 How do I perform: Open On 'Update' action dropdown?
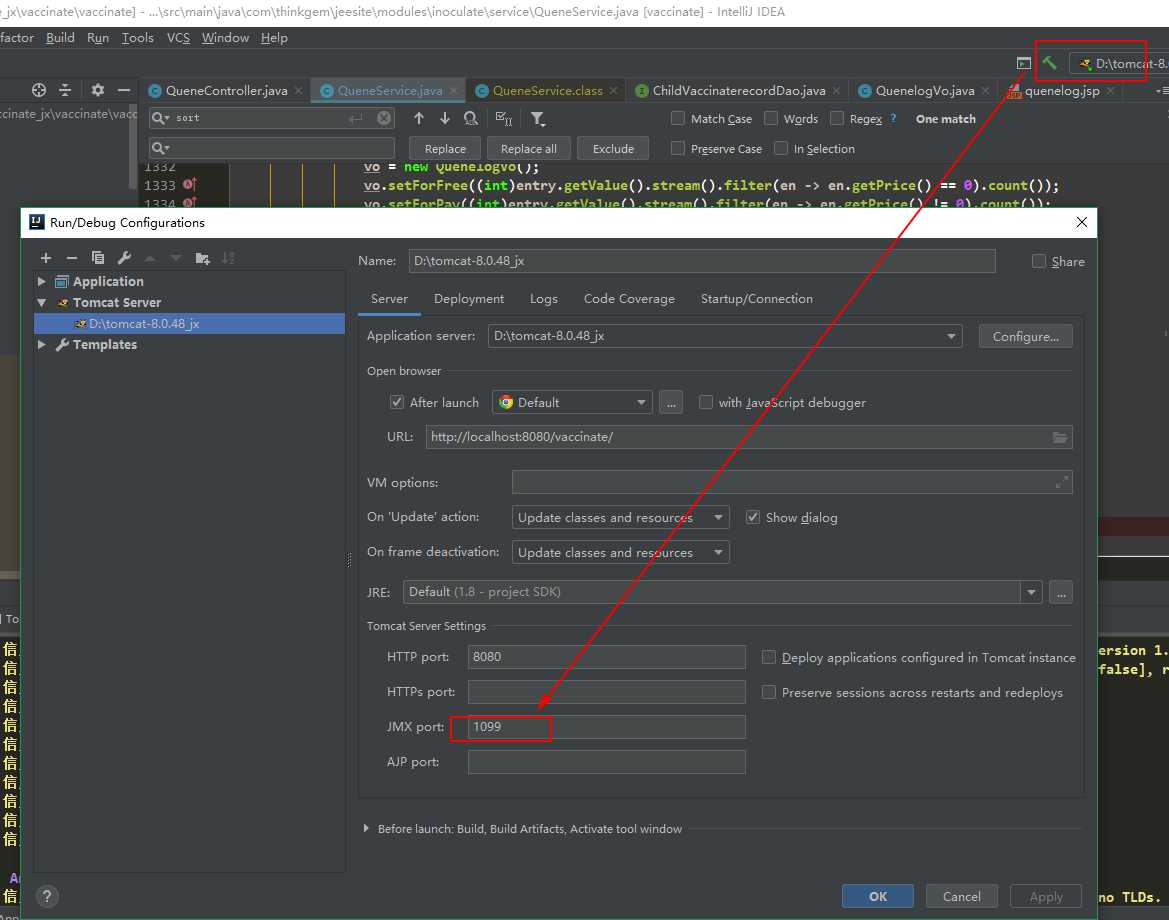(x=620, y=517)
